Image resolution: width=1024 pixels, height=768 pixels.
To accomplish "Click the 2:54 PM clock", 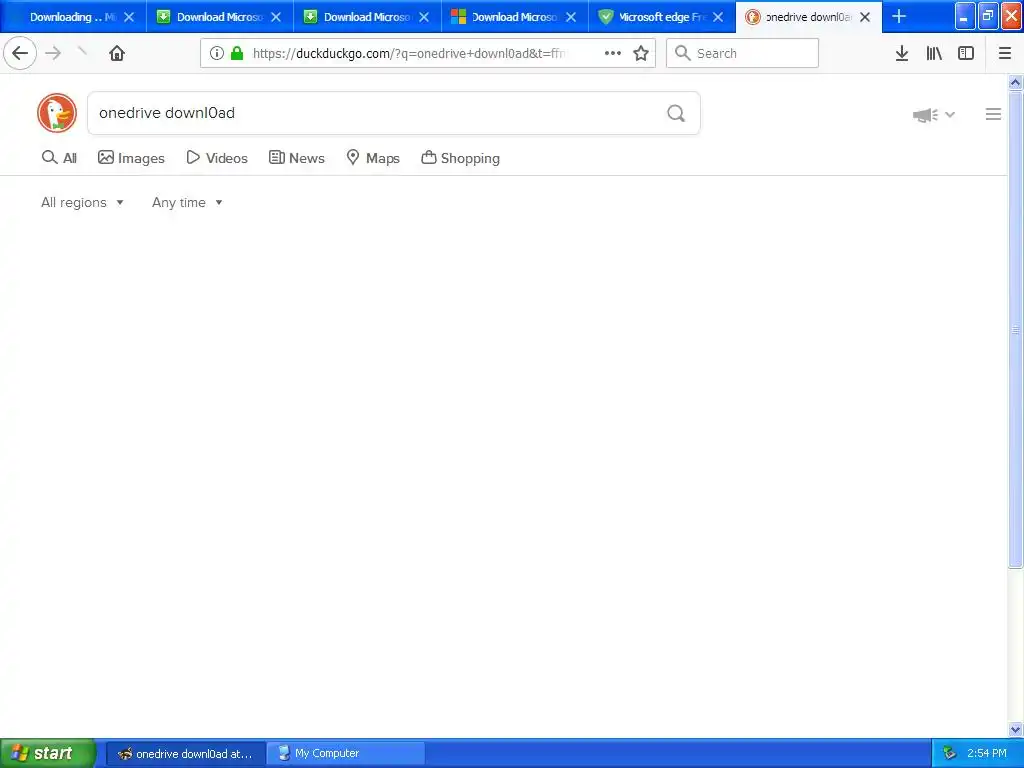I will click(x=987, y=754).
